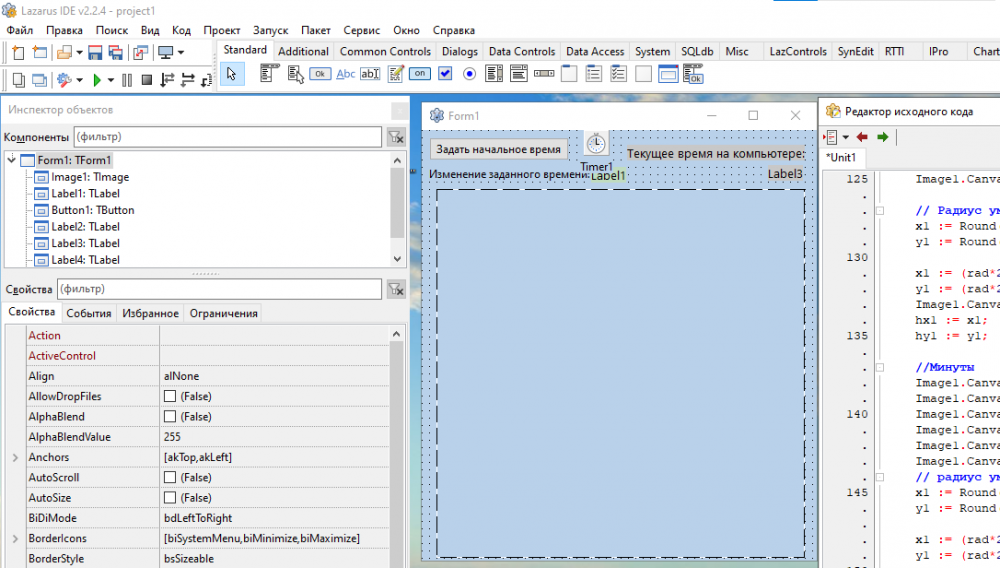Viewport: 1000px width, 568px height.
Task: Click the Pause execution icon
Action: coord(127,80)
